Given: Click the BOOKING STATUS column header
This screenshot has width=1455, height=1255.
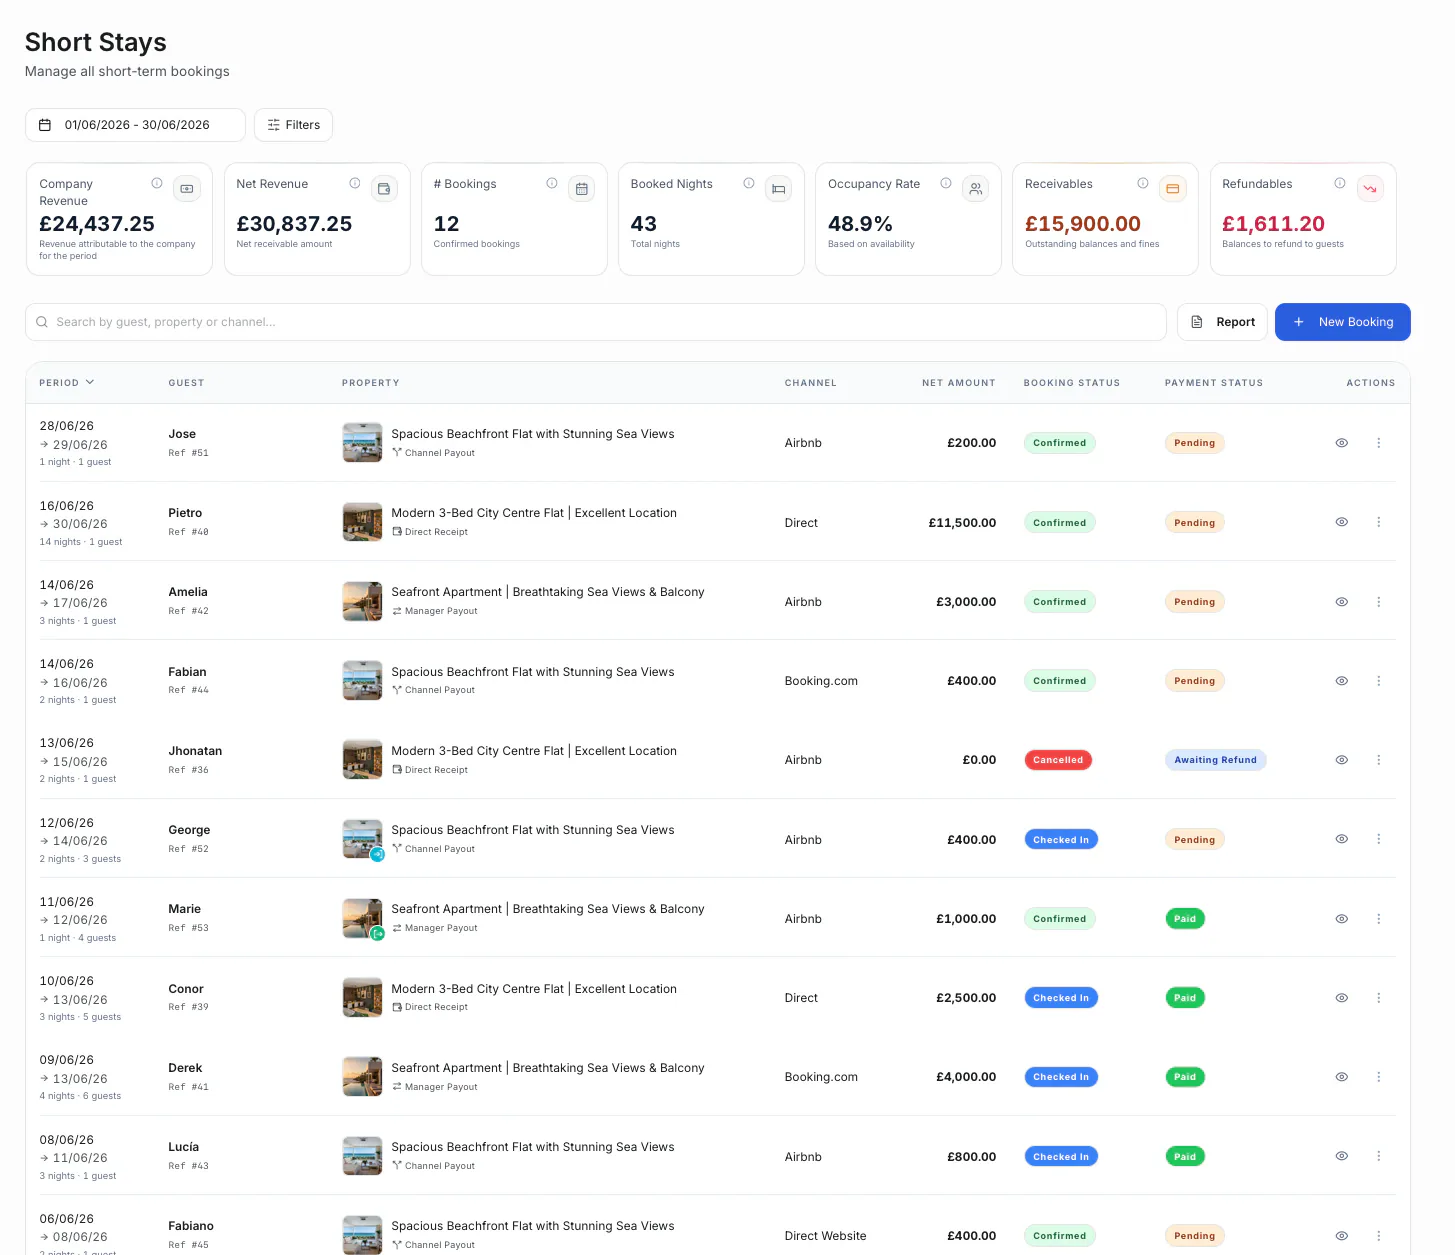Looking at the screenshot, I should [1071, 383].
